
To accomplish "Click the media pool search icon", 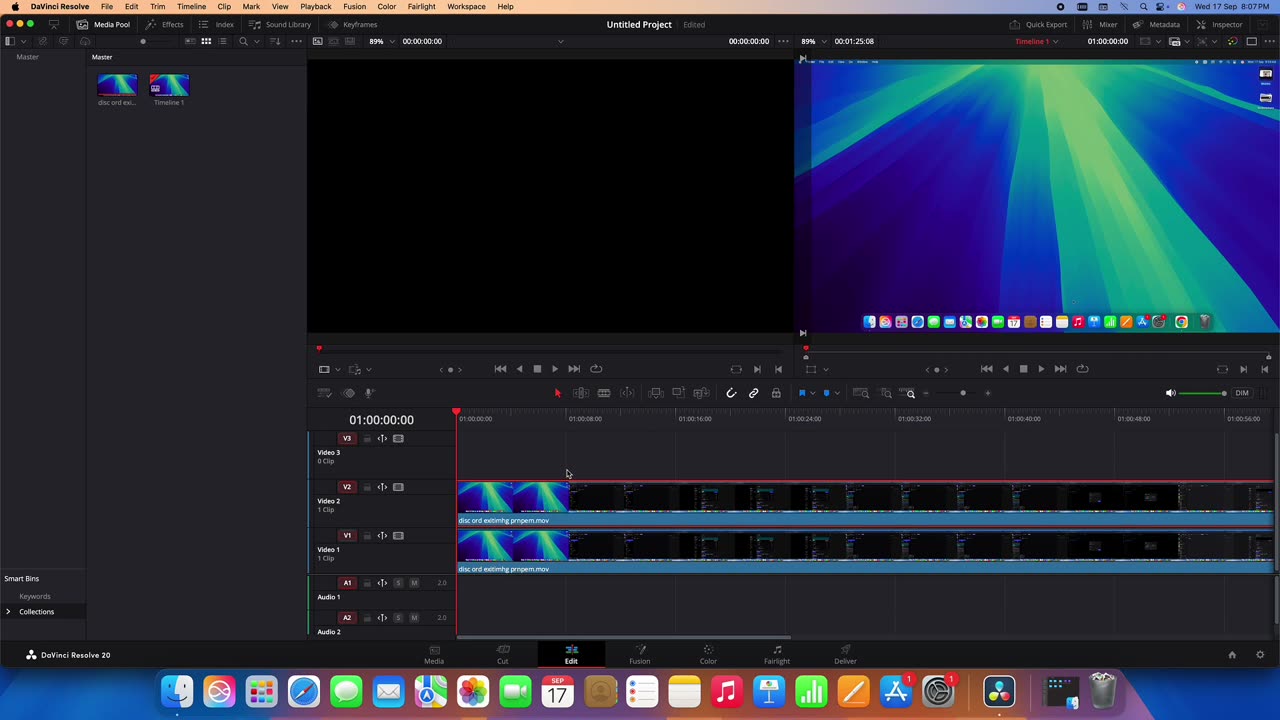I will 243,41.
